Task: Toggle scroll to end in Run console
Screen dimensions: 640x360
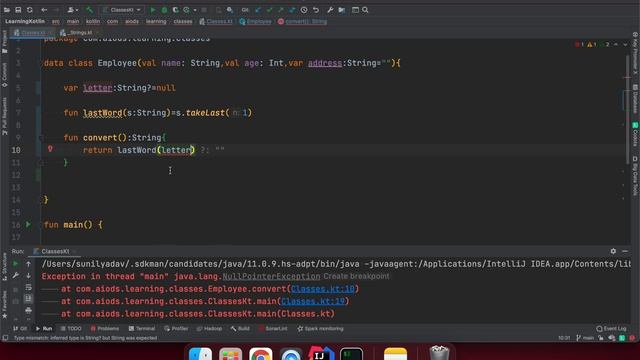Action: 28,299
